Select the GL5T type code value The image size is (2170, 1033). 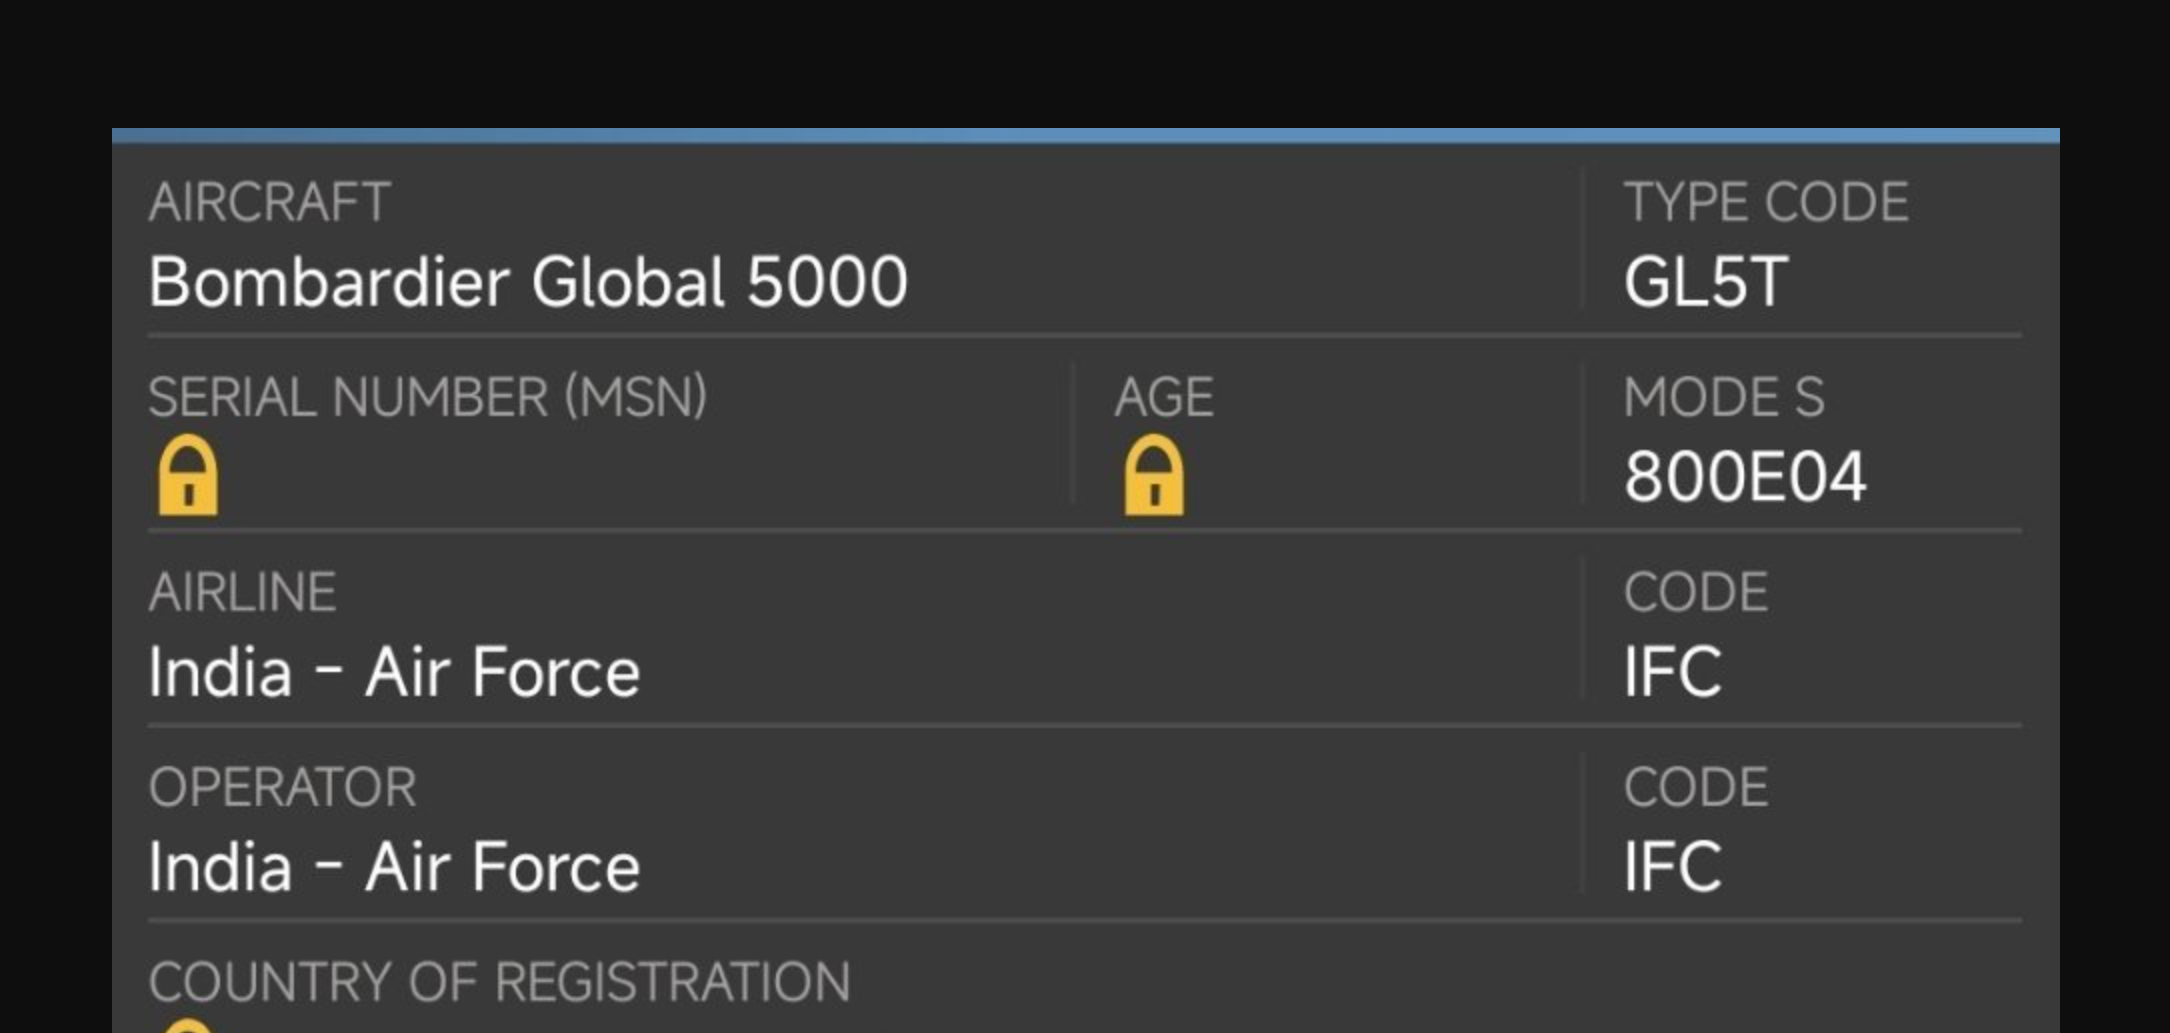point(1706,282)
